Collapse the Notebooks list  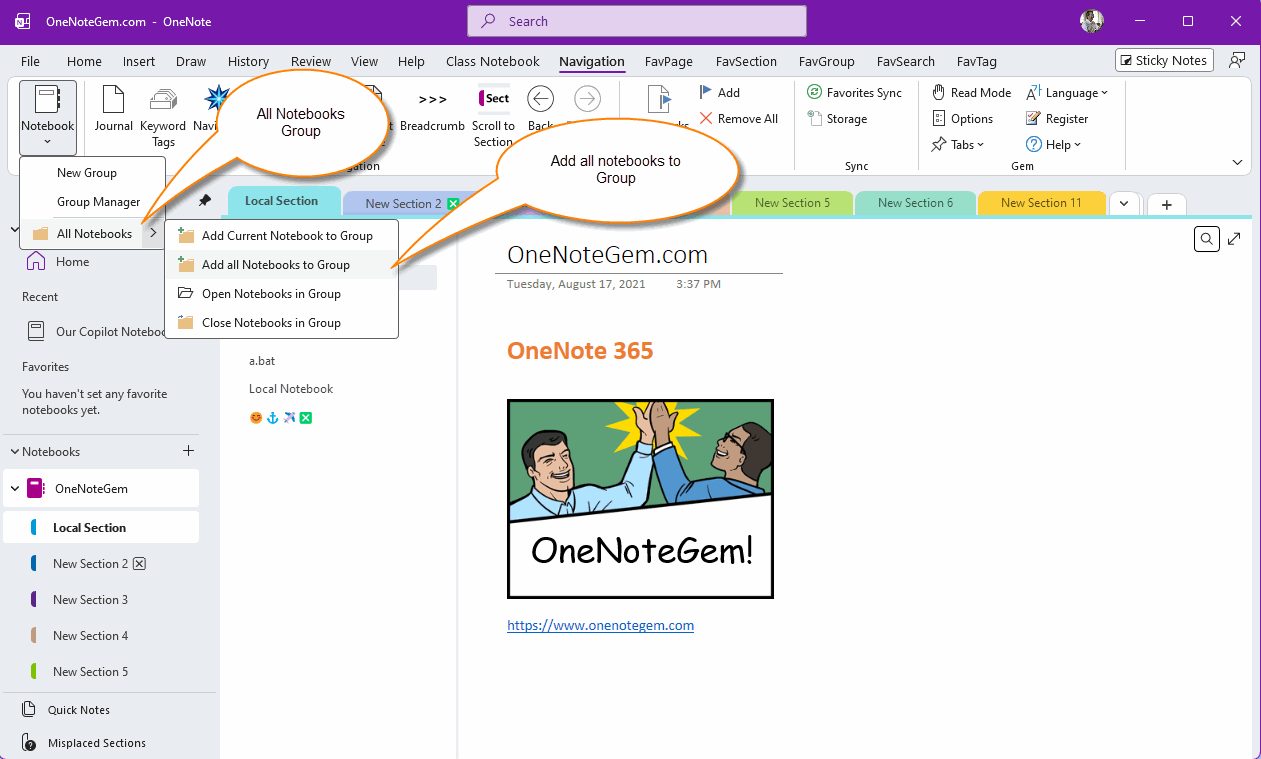[13, 452]
